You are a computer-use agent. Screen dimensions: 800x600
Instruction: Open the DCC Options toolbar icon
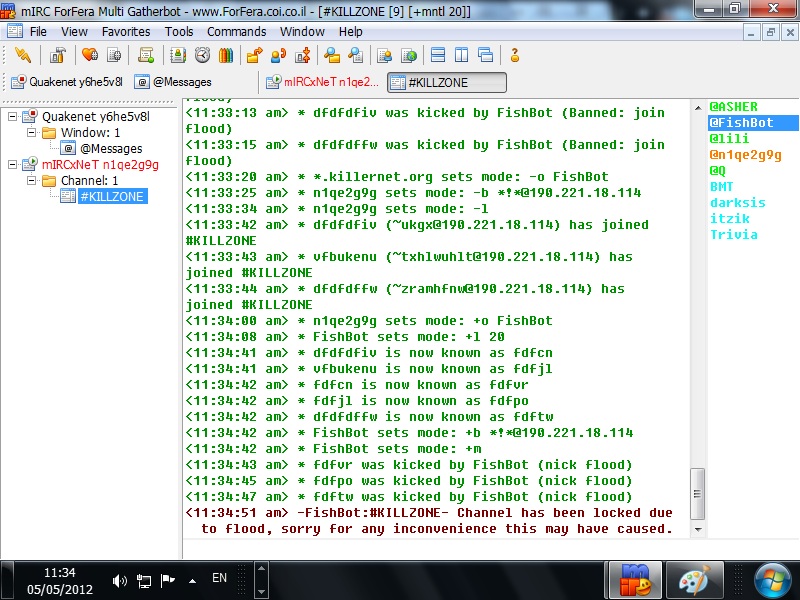tap(303, 55)
